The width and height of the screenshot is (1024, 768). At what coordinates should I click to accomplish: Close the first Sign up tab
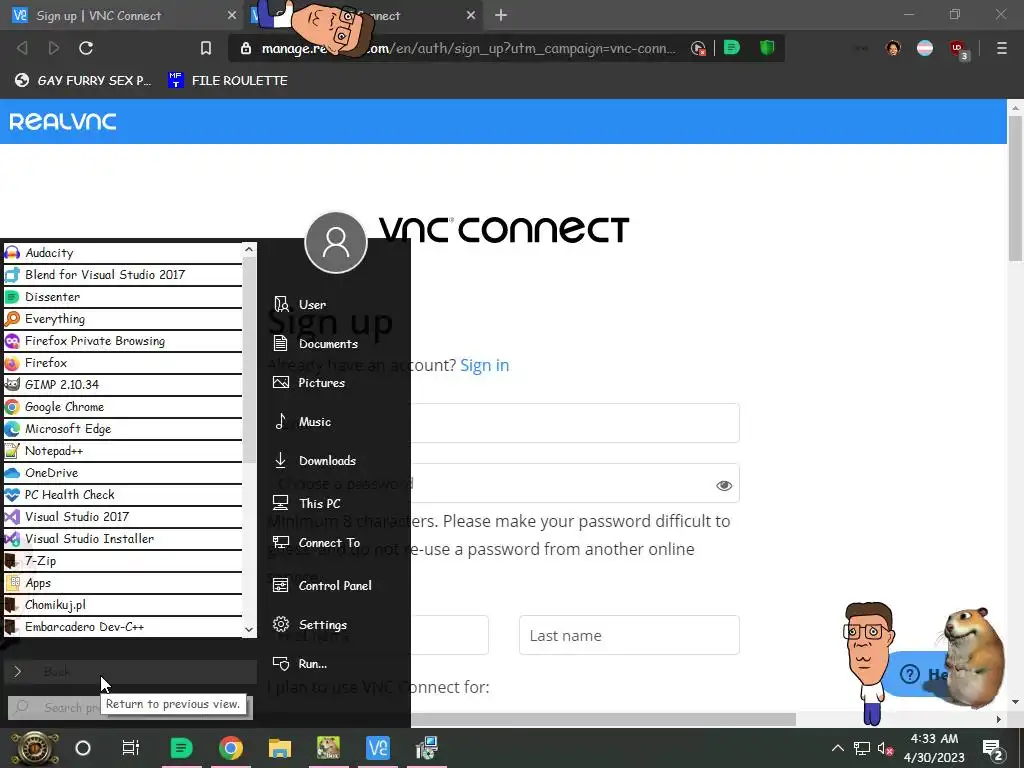[x=232, y=15]
